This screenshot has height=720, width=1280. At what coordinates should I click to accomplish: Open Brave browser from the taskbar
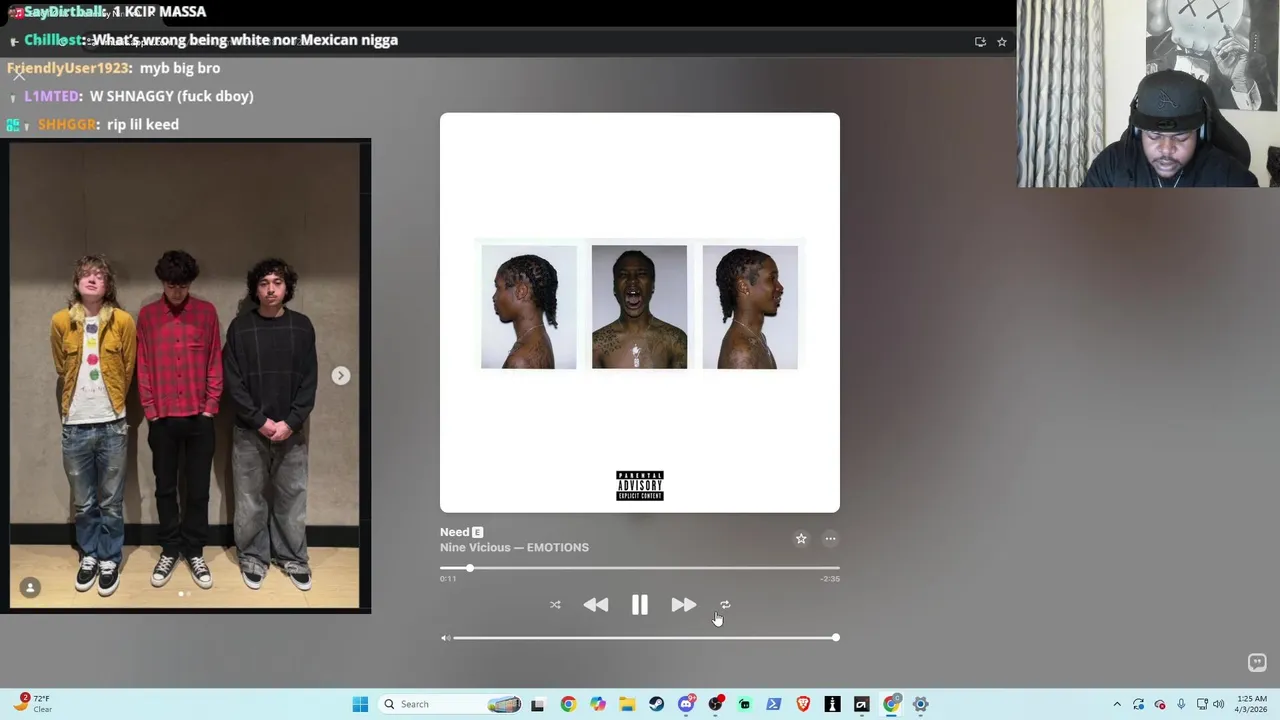pos(803,704)
